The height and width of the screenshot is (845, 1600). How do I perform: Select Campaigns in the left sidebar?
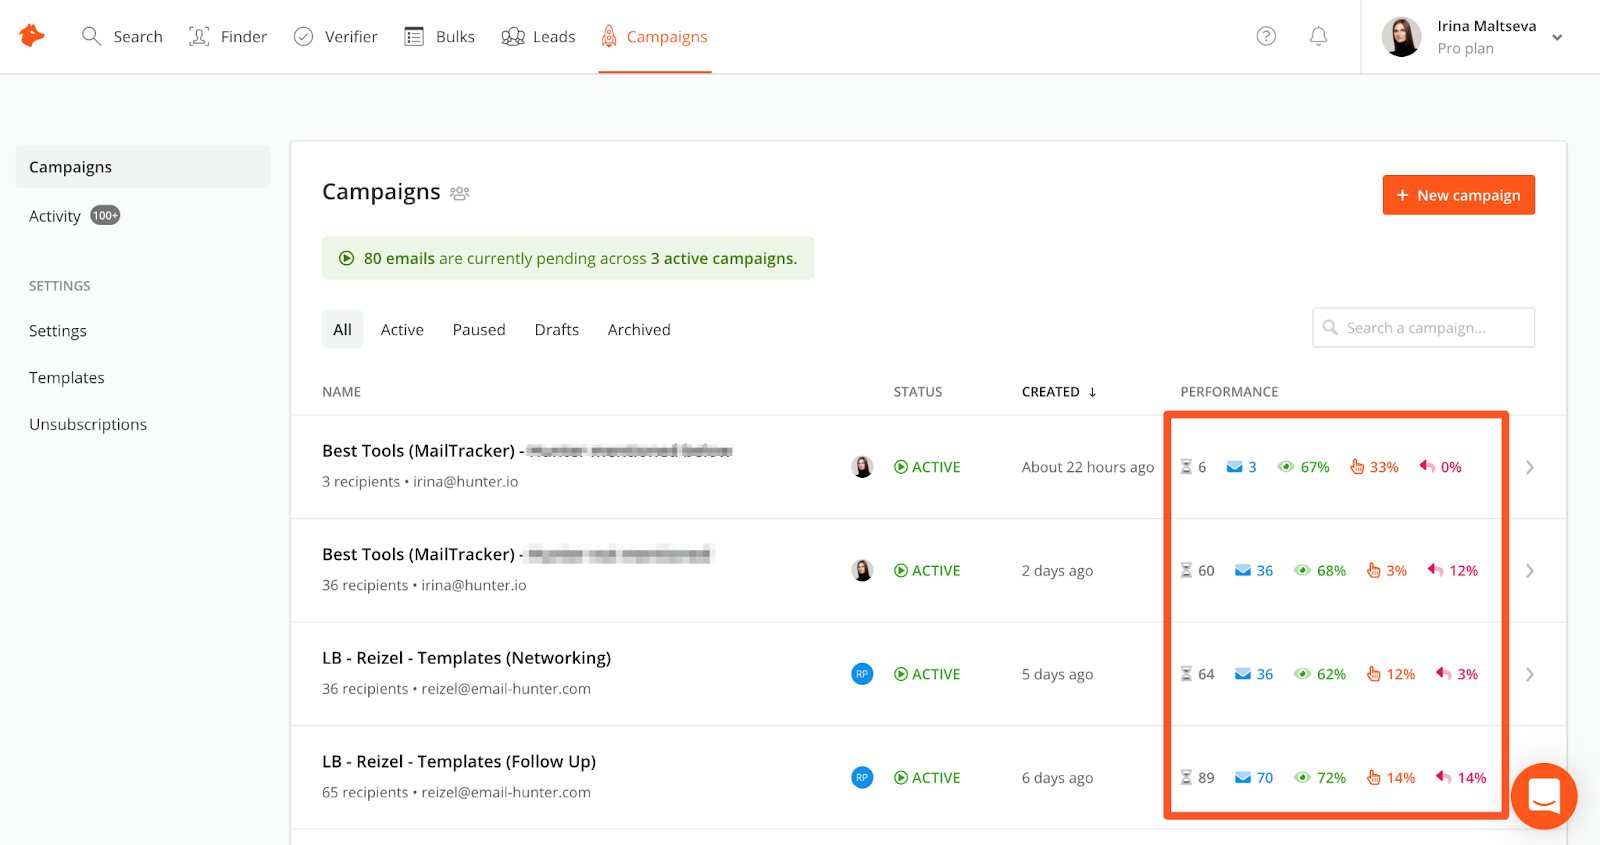click(143, 167)
